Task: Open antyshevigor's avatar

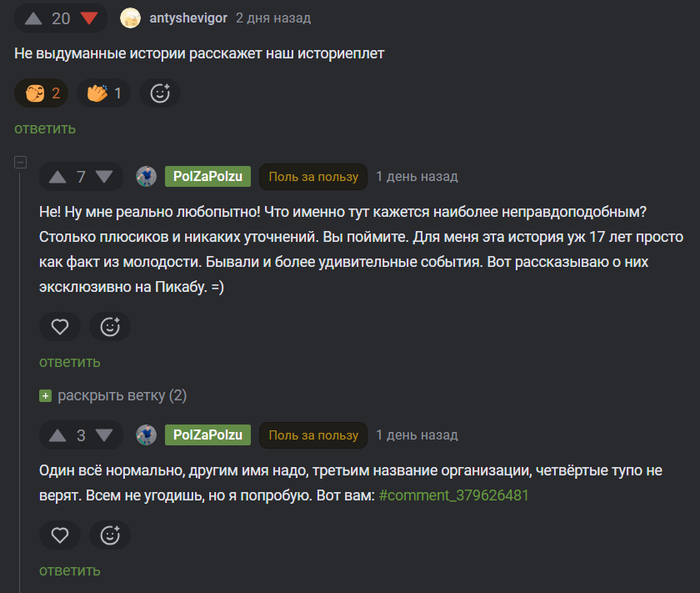Action: click(130, 18)
